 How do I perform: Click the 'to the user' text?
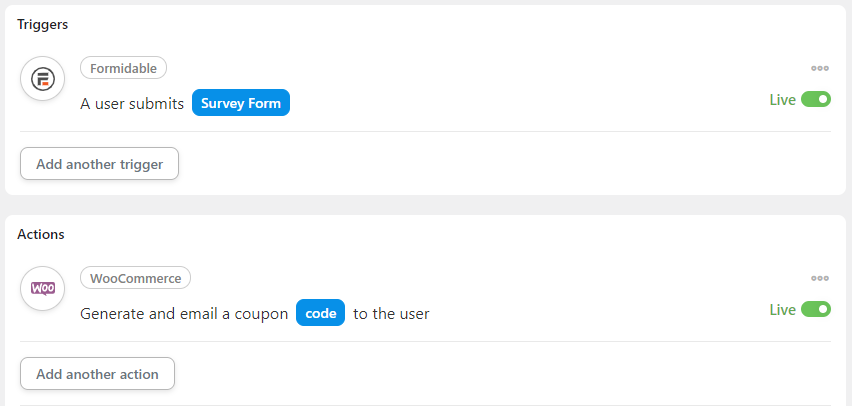pyautogui.click(x=391, y=314)
